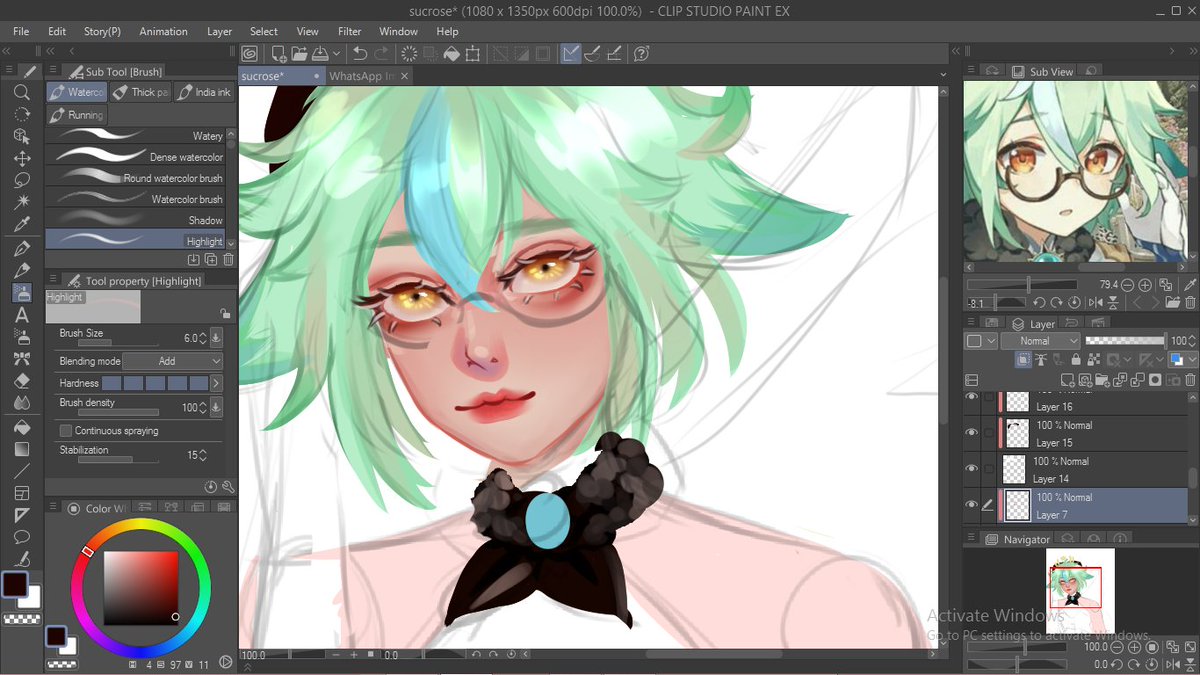Select the Auto select magic wand tool

pos(22,202)
